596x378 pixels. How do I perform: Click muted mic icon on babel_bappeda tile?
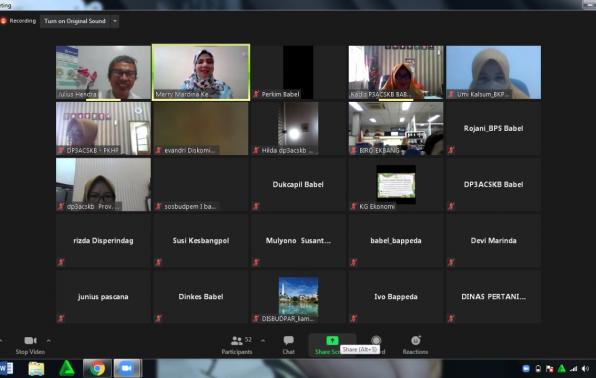[x=353, y=262]
